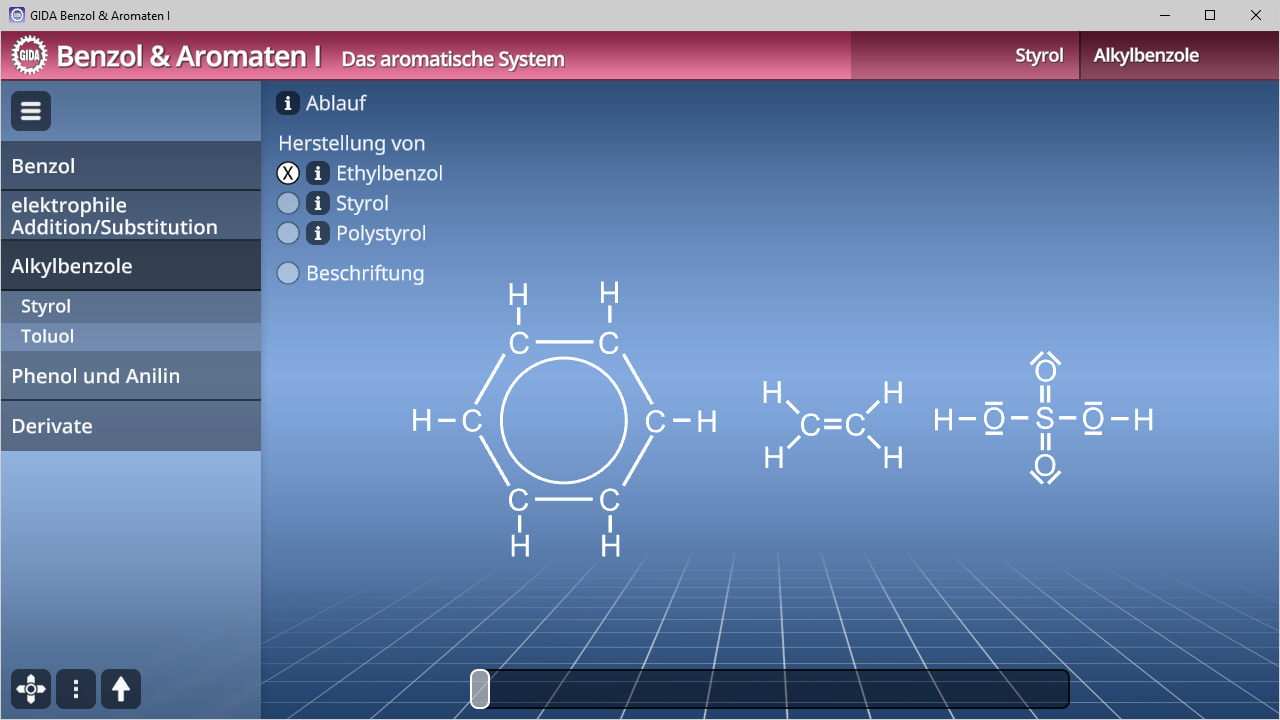Viewport: 1280px width, 720px height.
Task: Click the GIDA gear logo
Action: [x=29, y=55]
